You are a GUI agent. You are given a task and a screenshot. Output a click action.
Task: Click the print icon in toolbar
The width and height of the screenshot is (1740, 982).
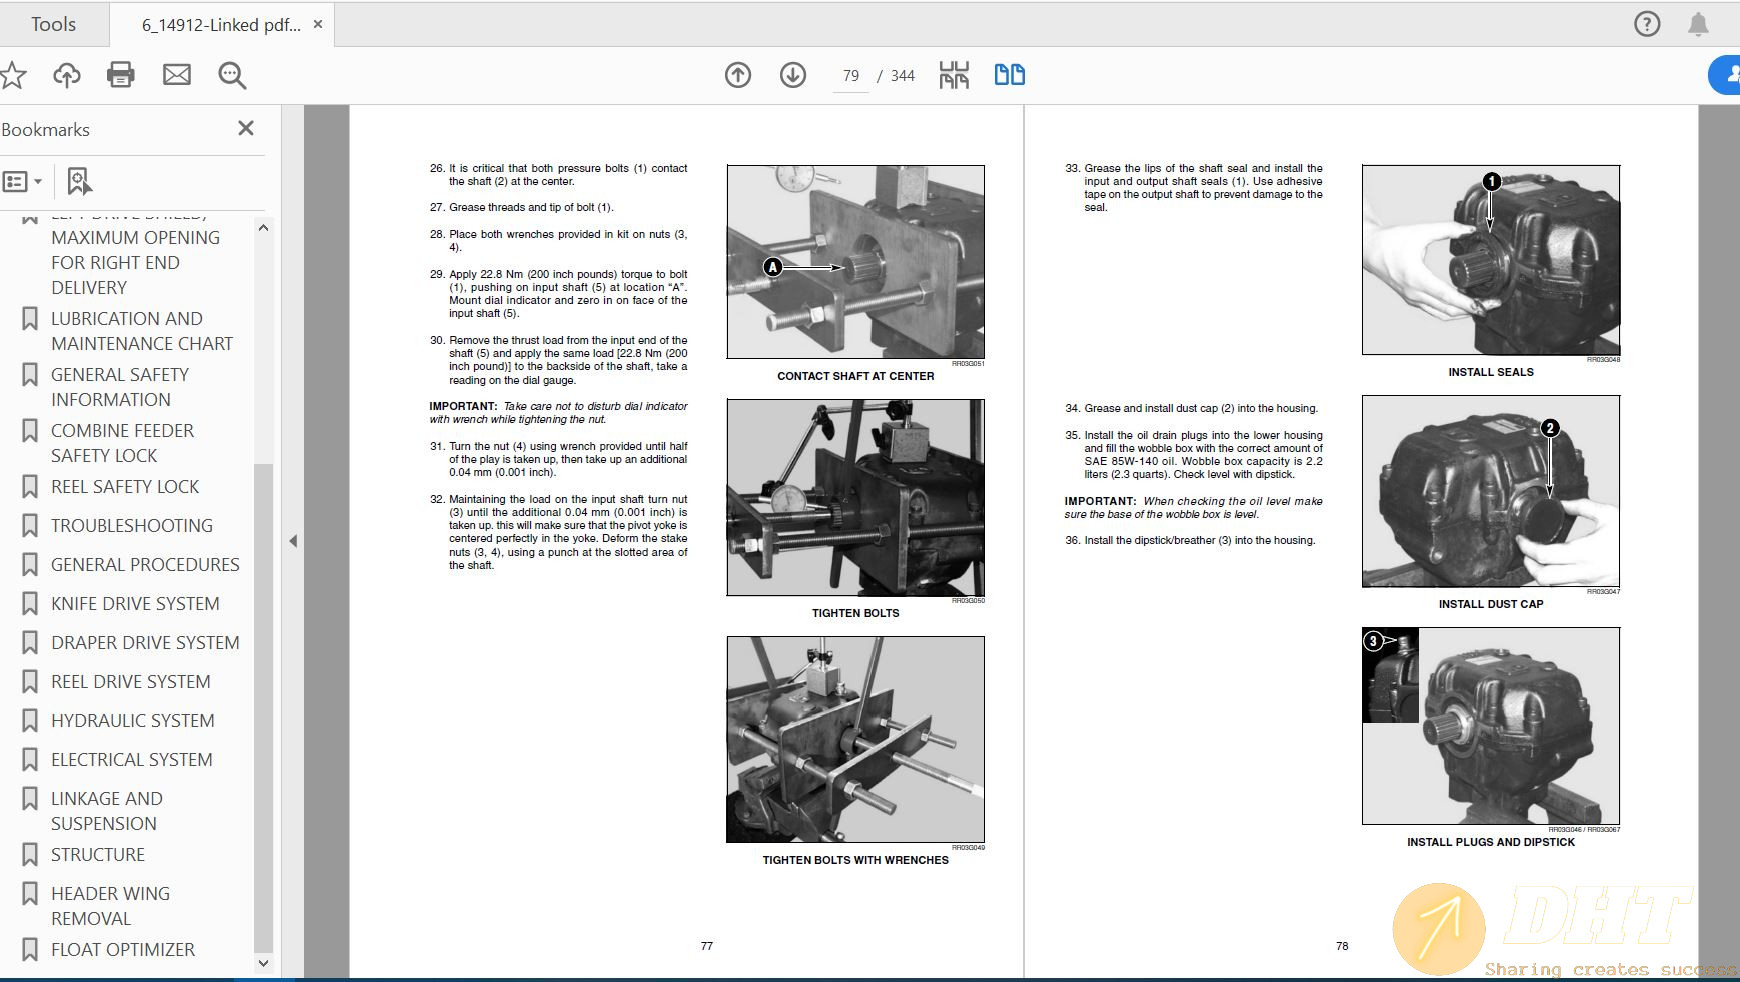(121, 75)
